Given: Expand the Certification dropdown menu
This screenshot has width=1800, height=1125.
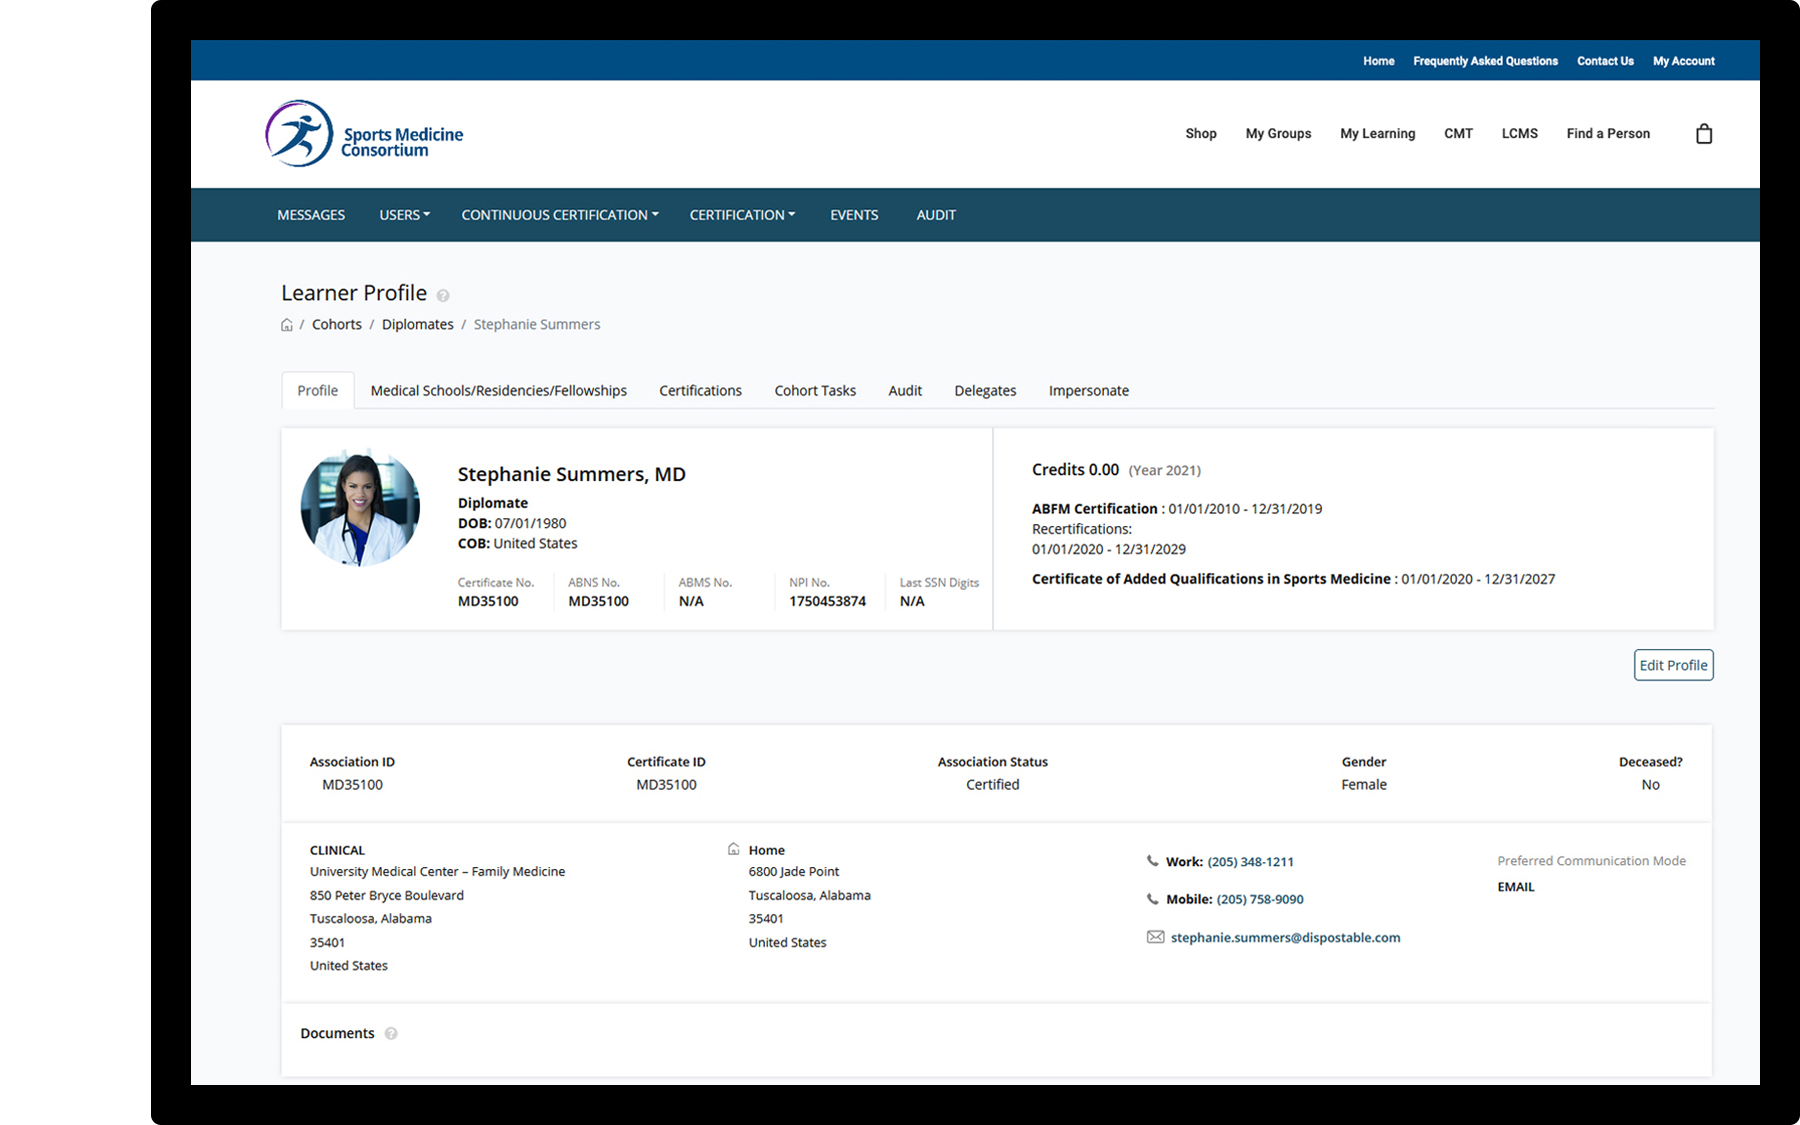Looking at the screenshot, I should tap(742, 215).
